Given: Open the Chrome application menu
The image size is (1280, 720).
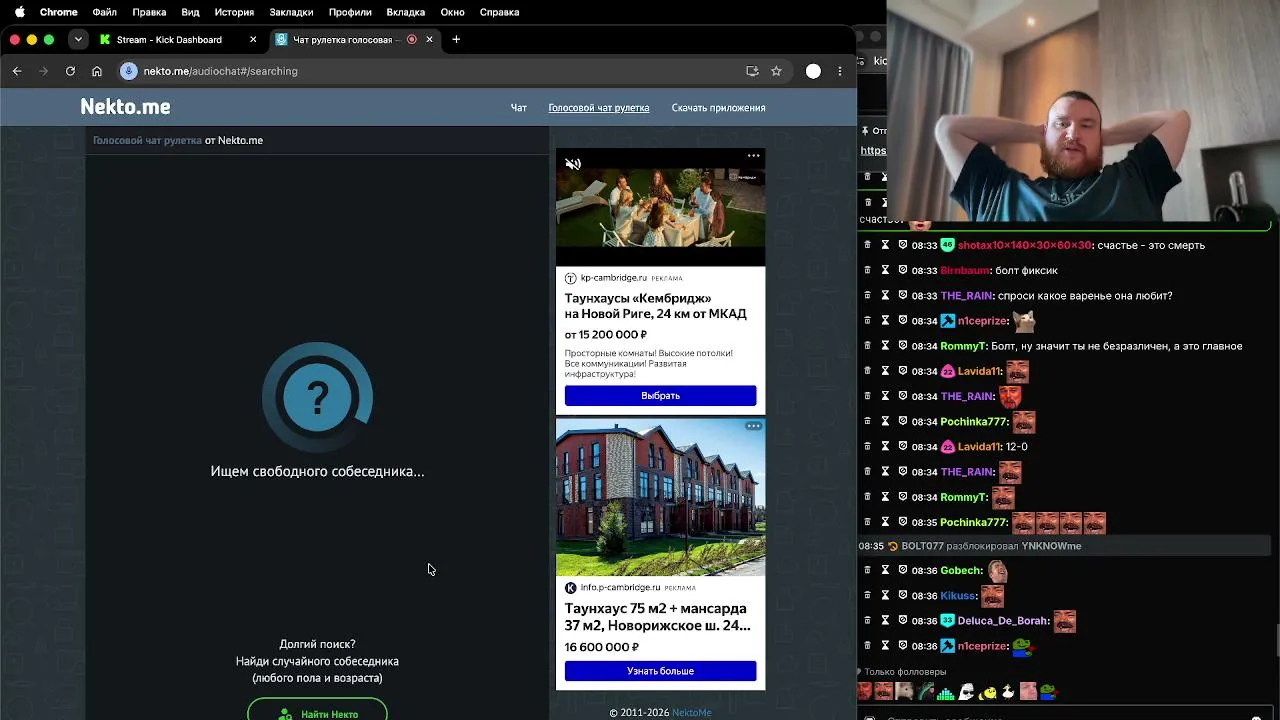Looking at the screenshot, I should point(58,12).
